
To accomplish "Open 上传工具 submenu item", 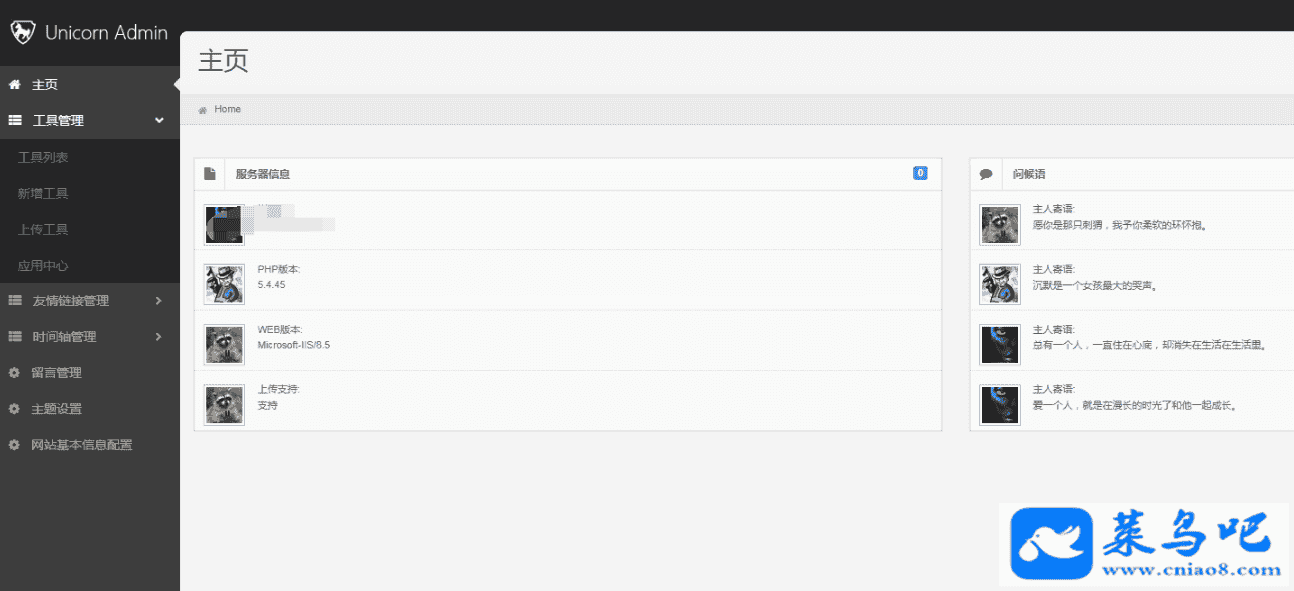I will (43, 230).
